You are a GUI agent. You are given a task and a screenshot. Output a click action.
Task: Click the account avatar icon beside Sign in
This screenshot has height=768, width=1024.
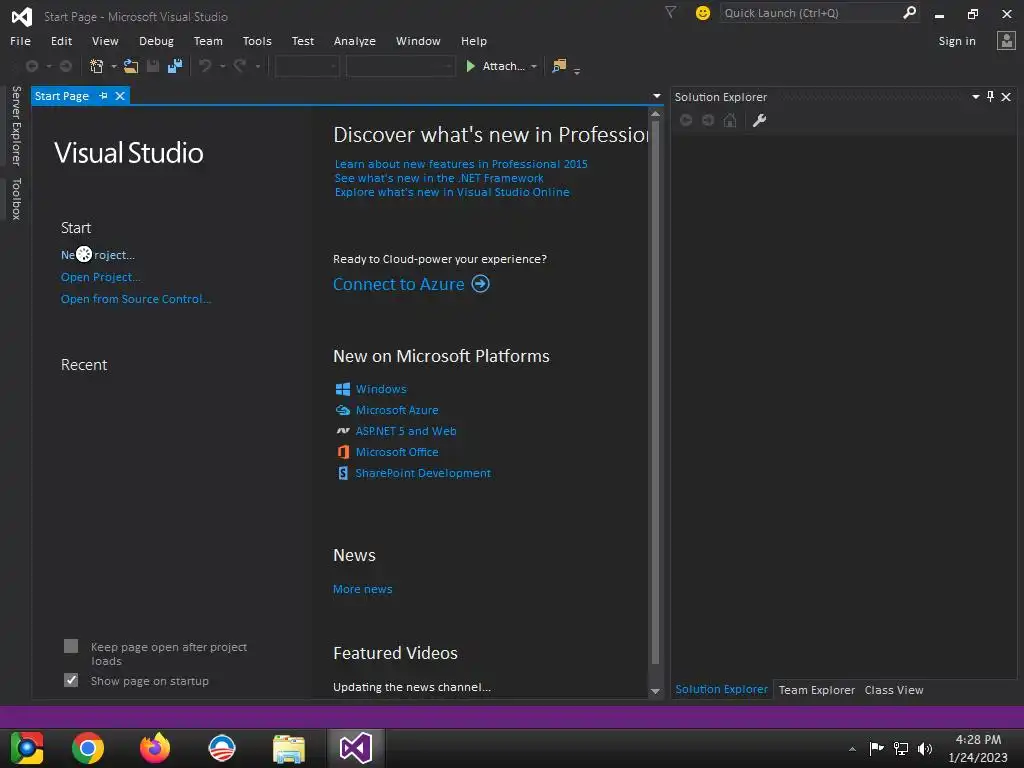coord(1006,40)
